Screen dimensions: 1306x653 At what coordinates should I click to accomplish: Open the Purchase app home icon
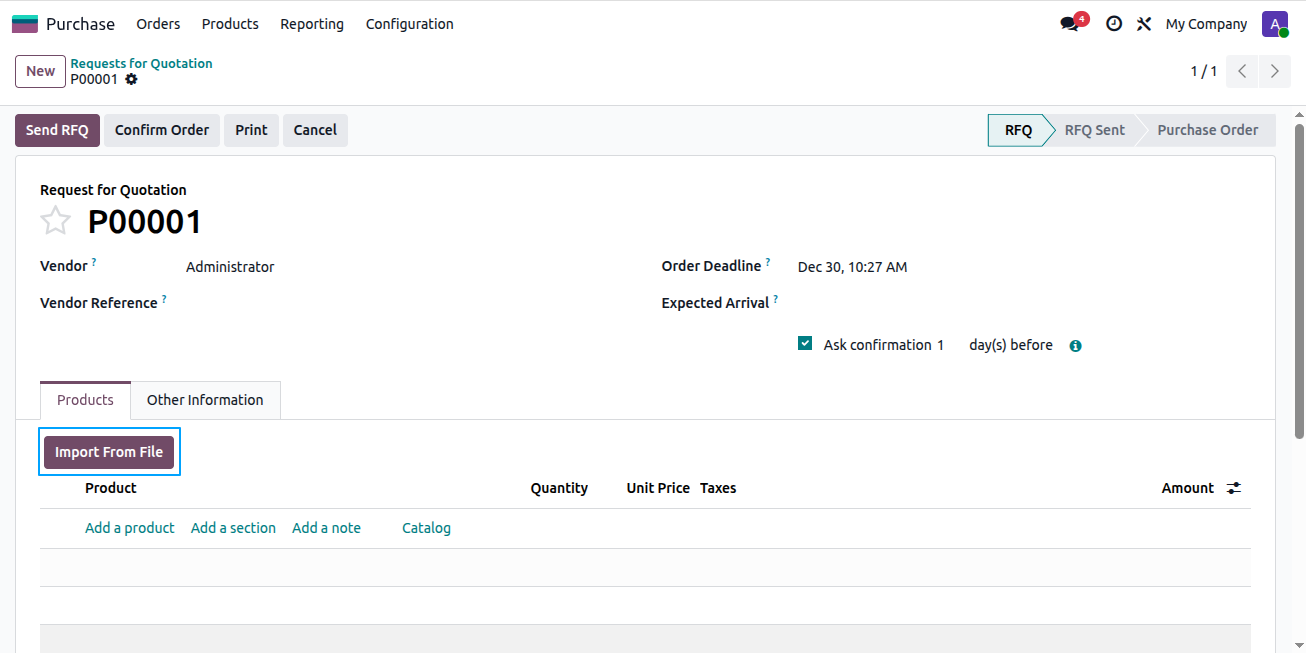coord(25,24)
